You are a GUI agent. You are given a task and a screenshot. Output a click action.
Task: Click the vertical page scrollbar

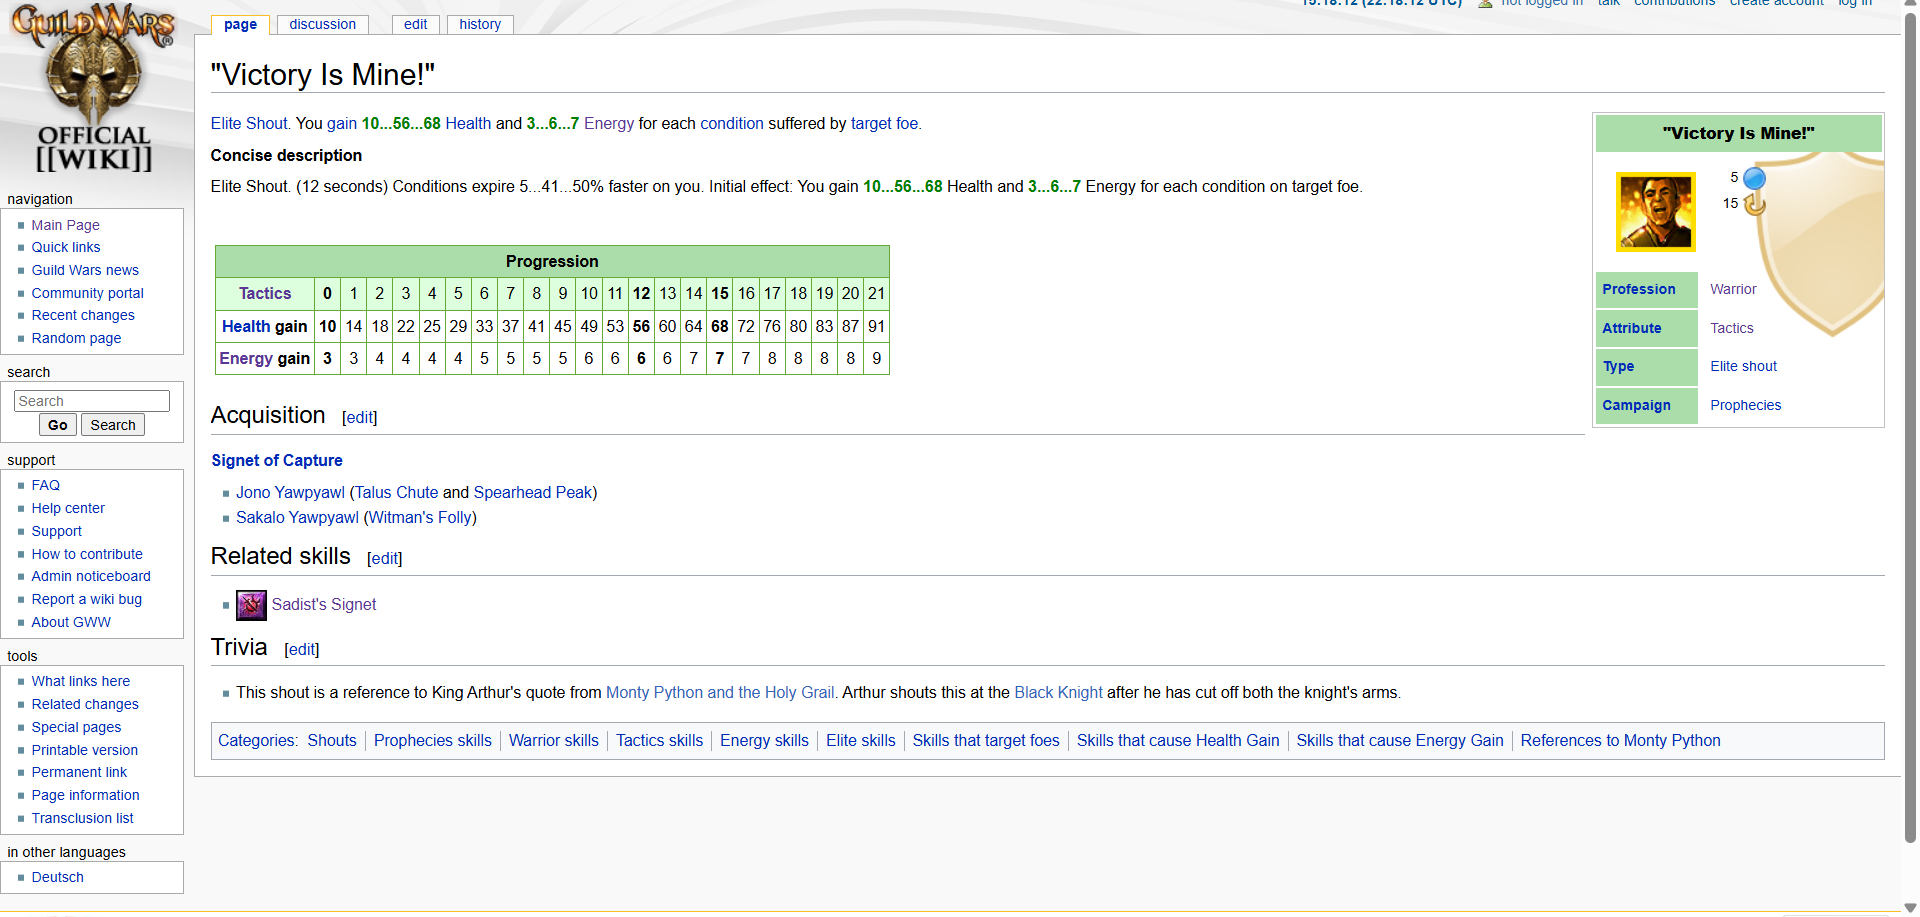coord(1910,430)
